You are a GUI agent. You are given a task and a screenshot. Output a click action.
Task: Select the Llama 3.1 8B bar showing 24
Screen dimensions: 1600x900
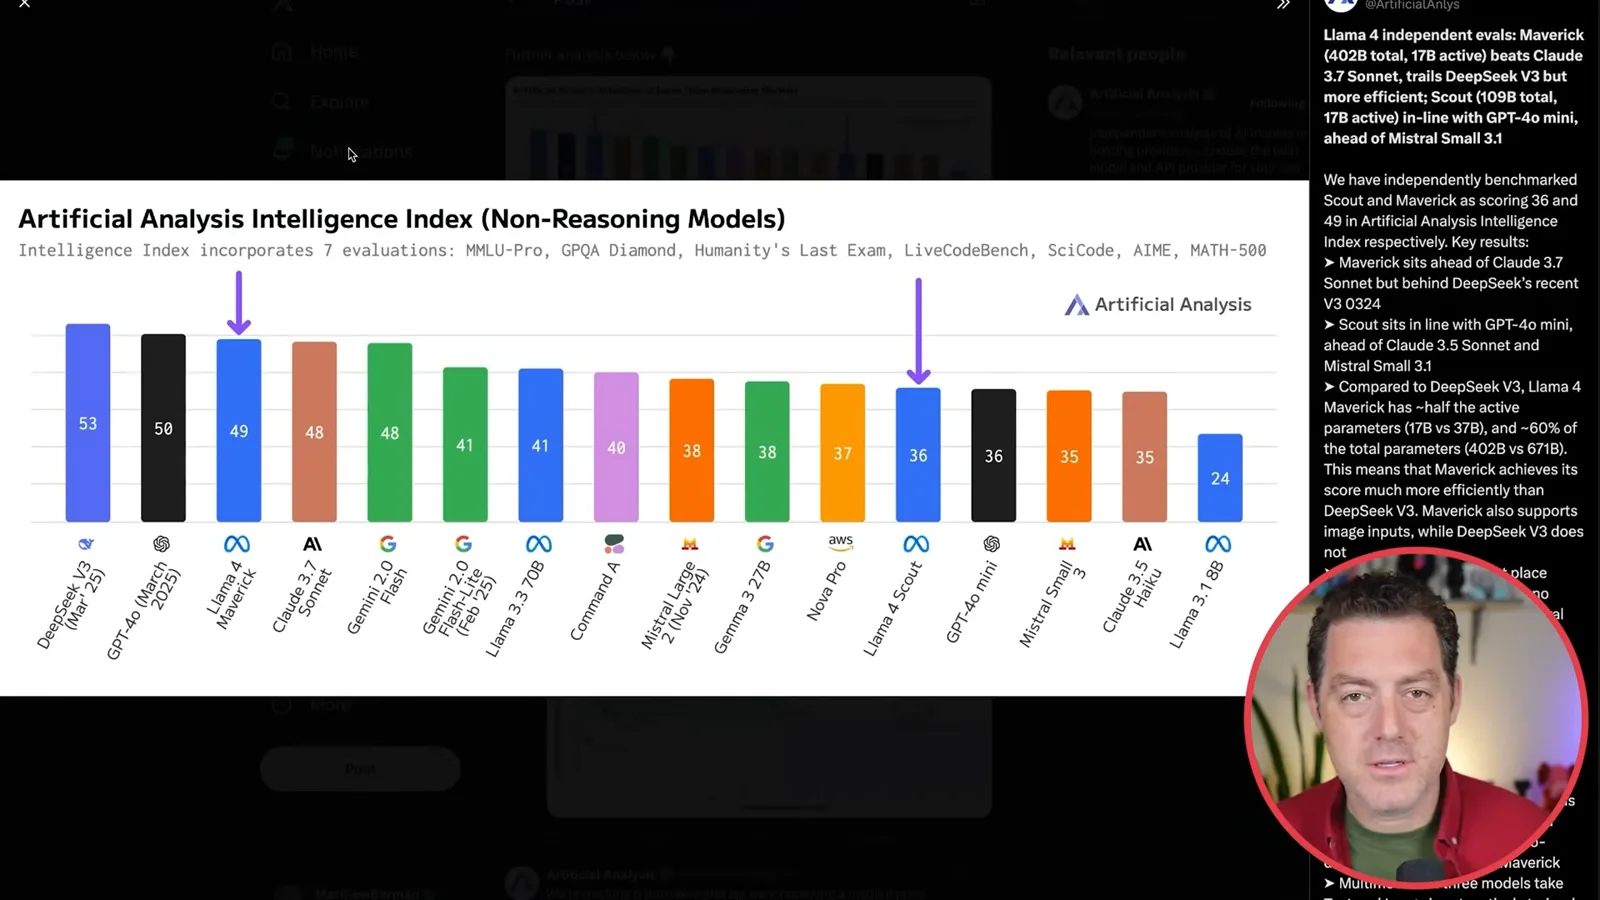click(x=1220, y=478)
